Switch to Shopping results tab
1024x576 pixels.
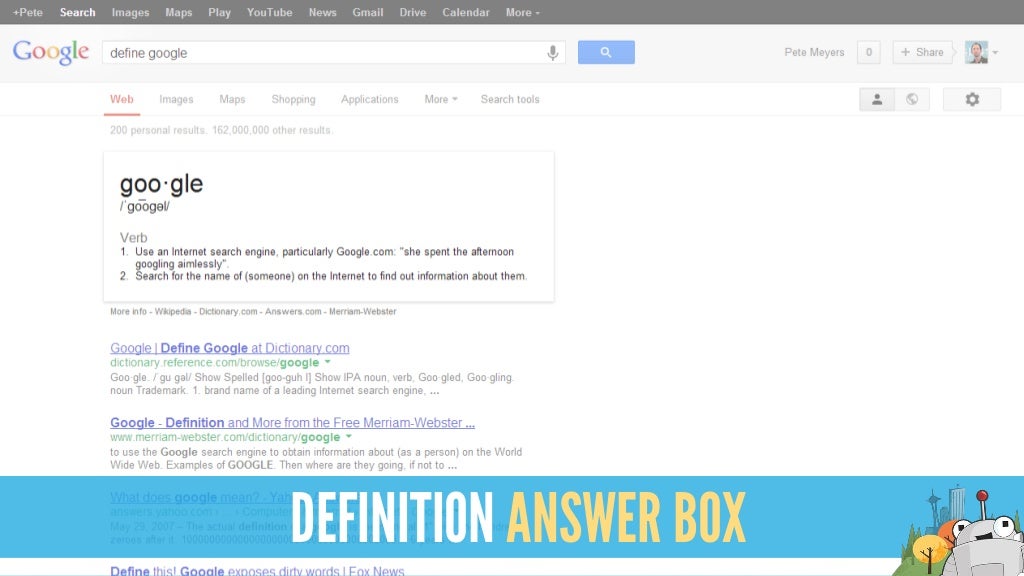(293, 99)
